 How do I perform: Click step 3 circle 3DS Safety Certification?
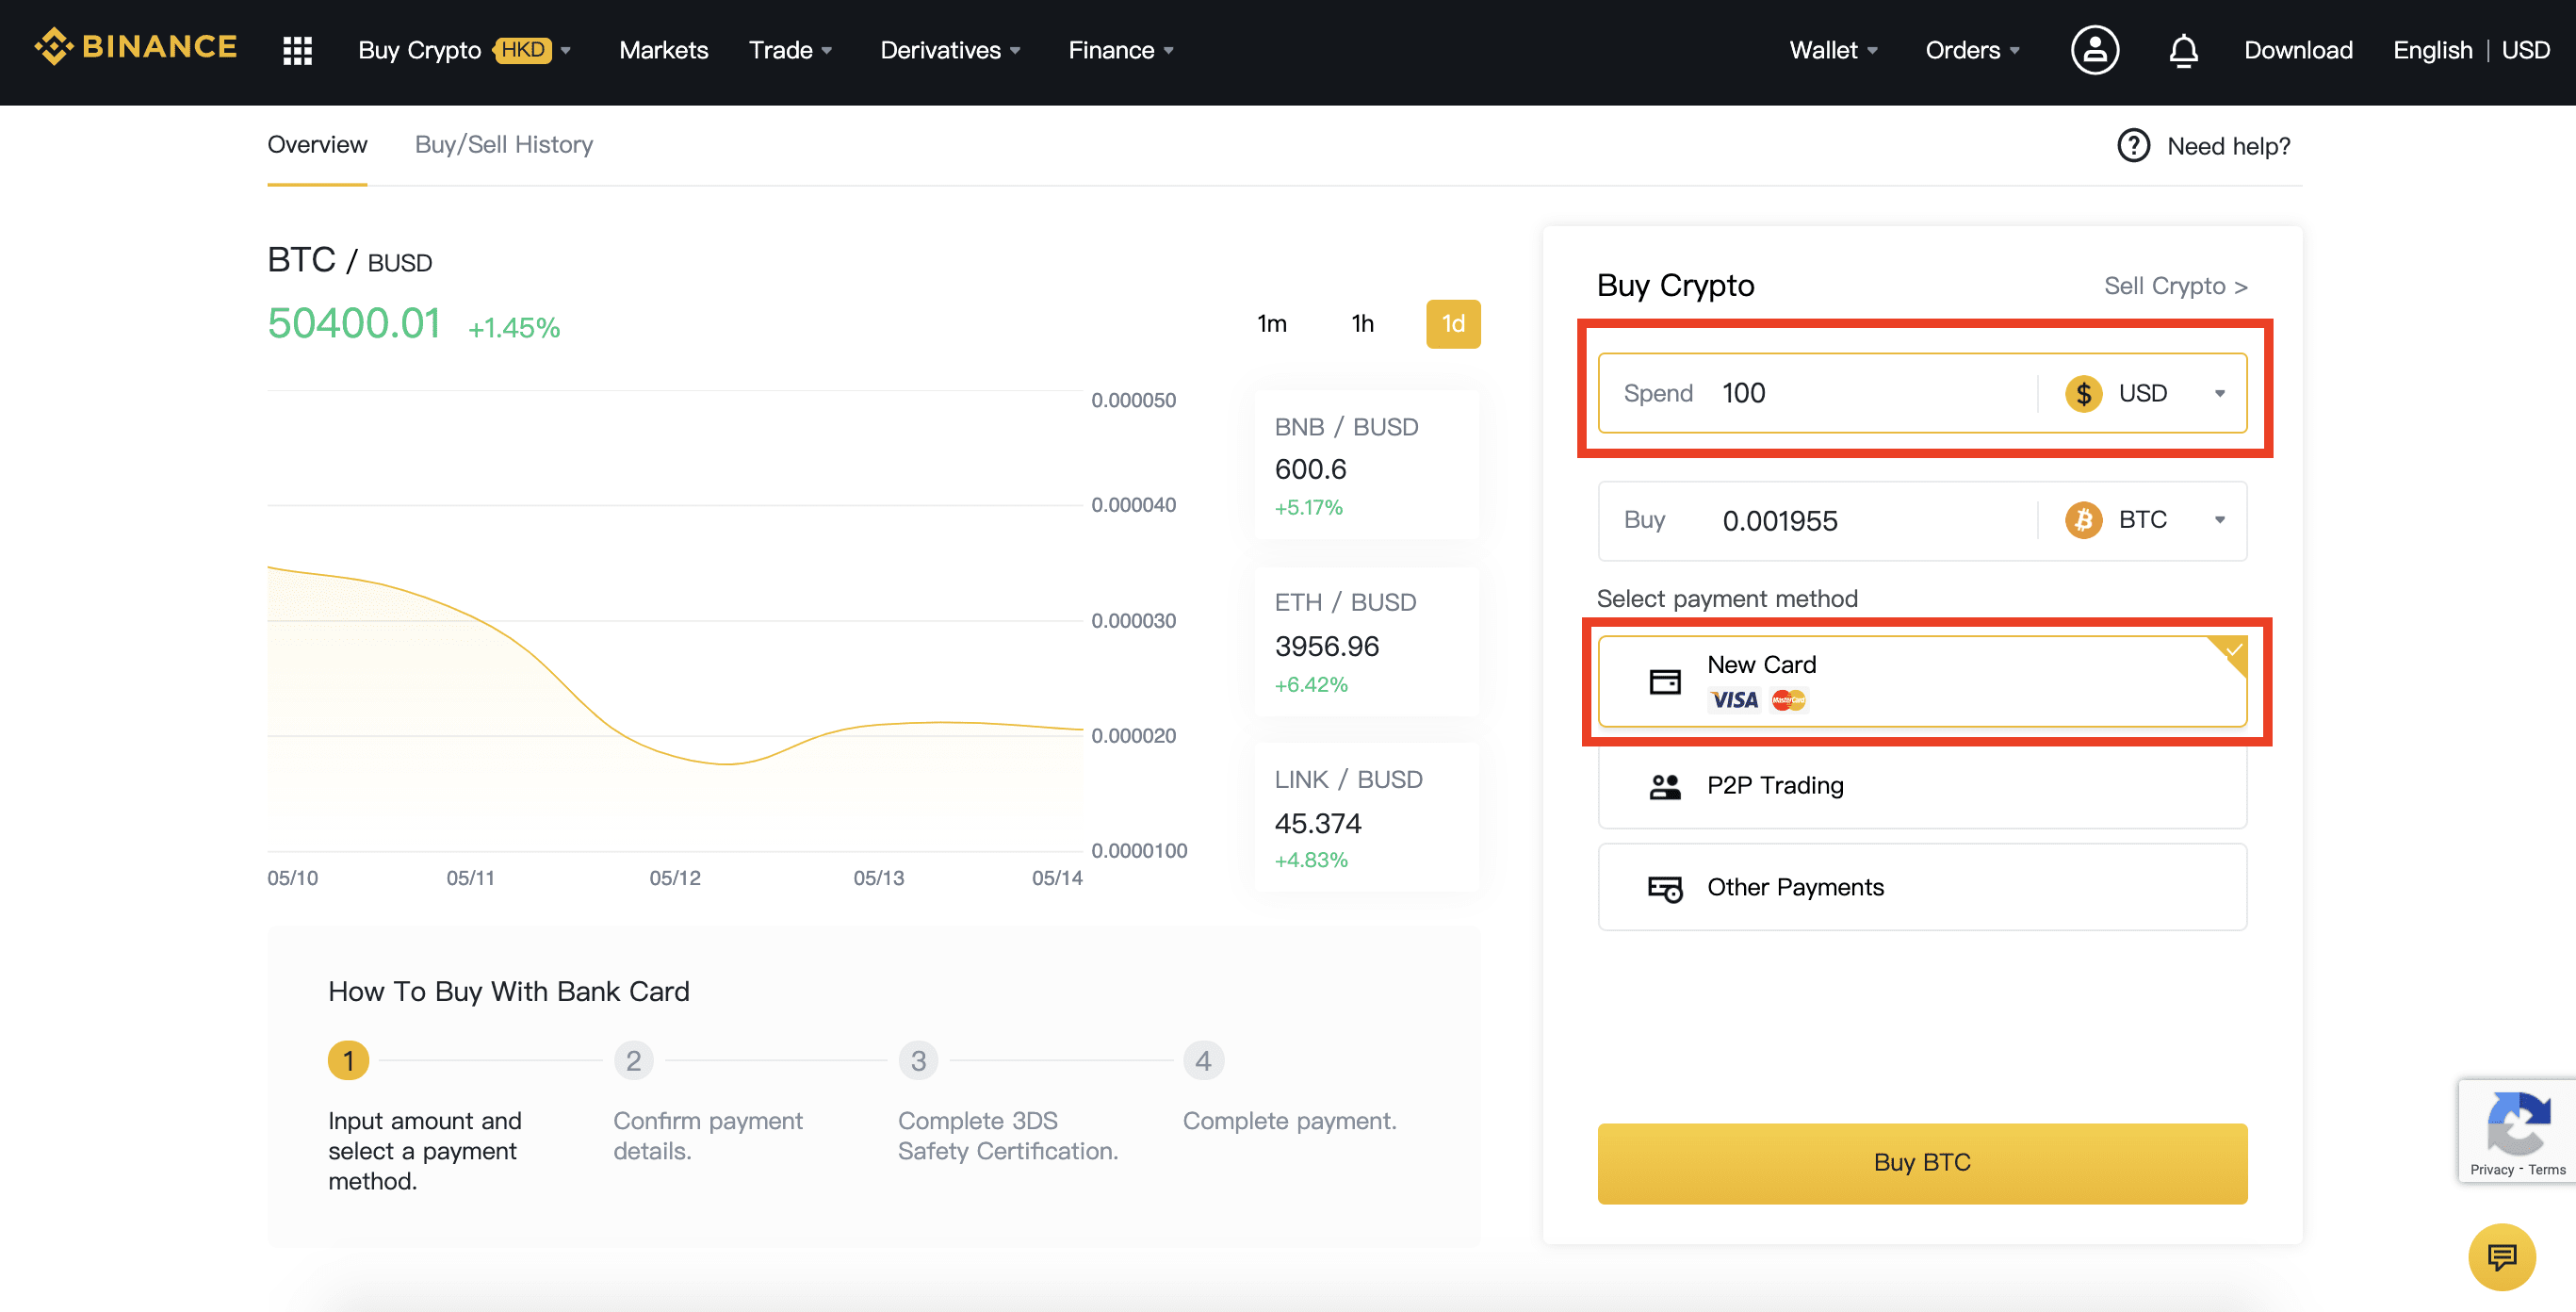tap(918, 1061)
